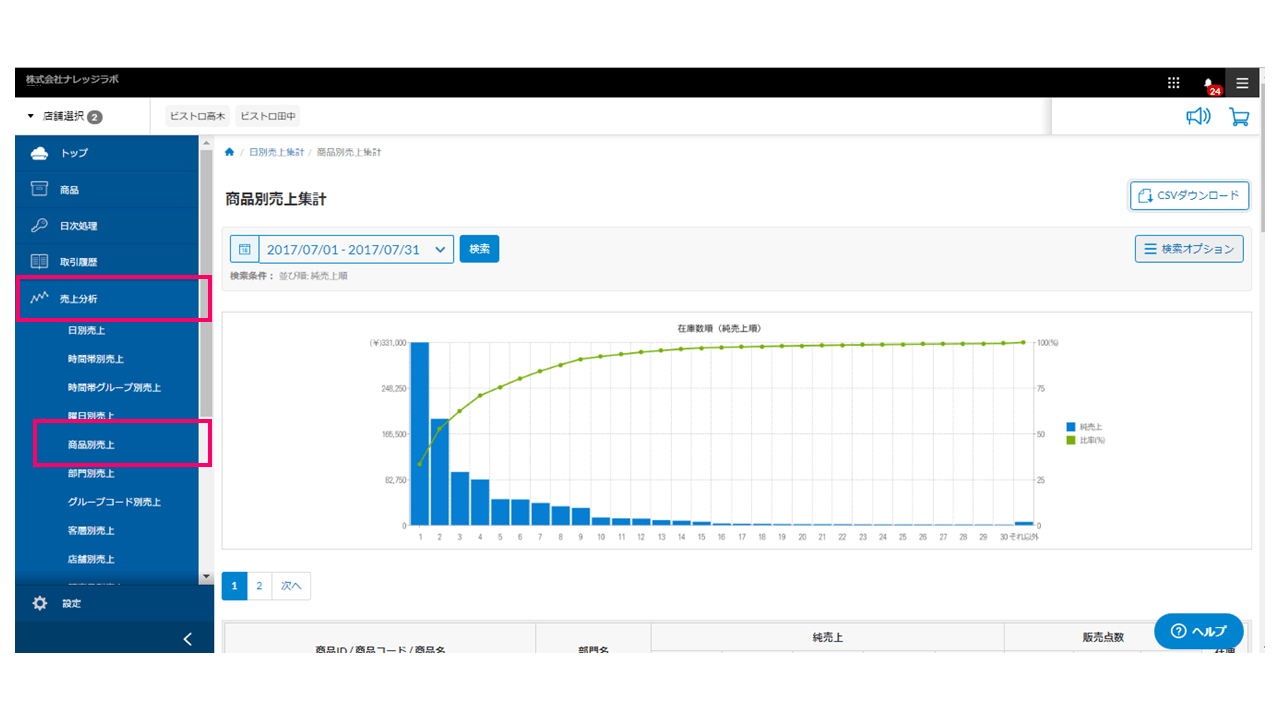Open the 商品 menu item
1280x720 pixels.
[x=107, y=189]
